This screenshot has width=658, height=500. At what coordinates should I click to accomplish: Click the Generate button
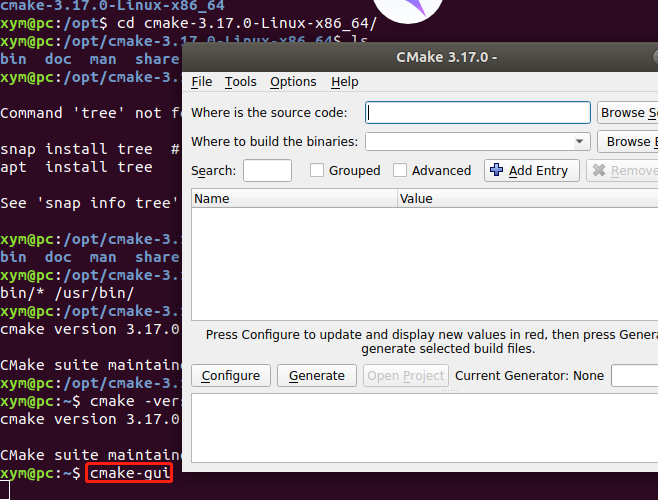pos(317,375)
